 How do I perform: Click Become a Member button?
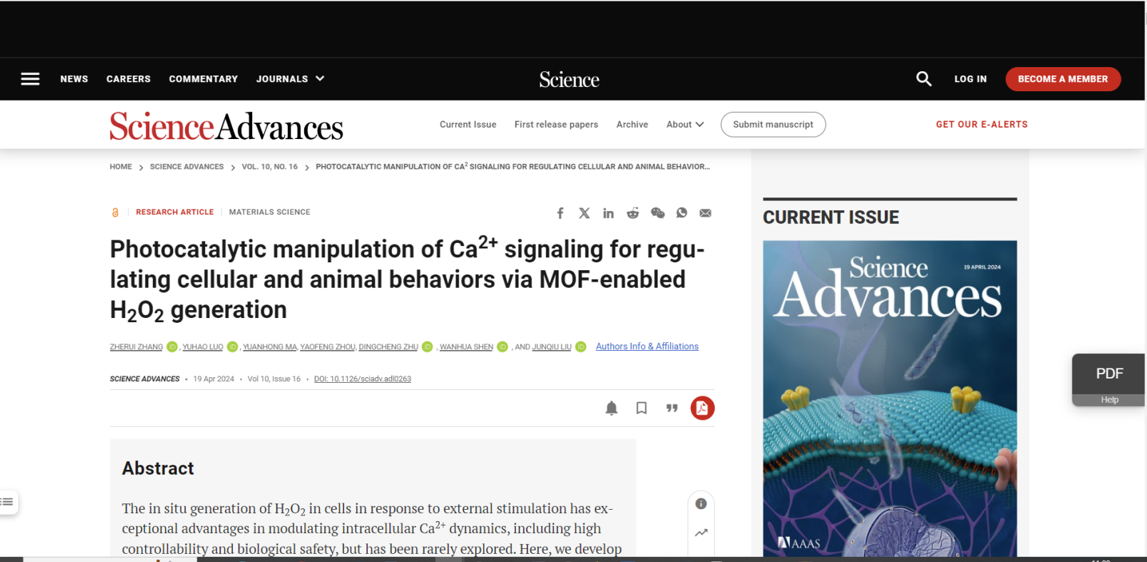pyautogui.click(x=1063, y=79)
